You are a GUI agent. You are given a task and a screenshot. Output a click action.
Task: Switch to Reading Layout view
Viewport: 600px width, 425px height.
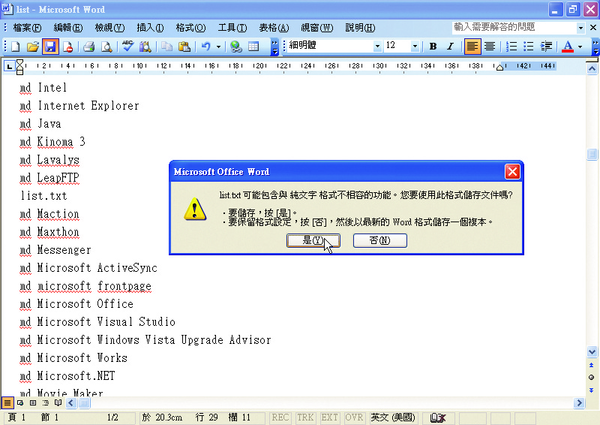point(58,402)
